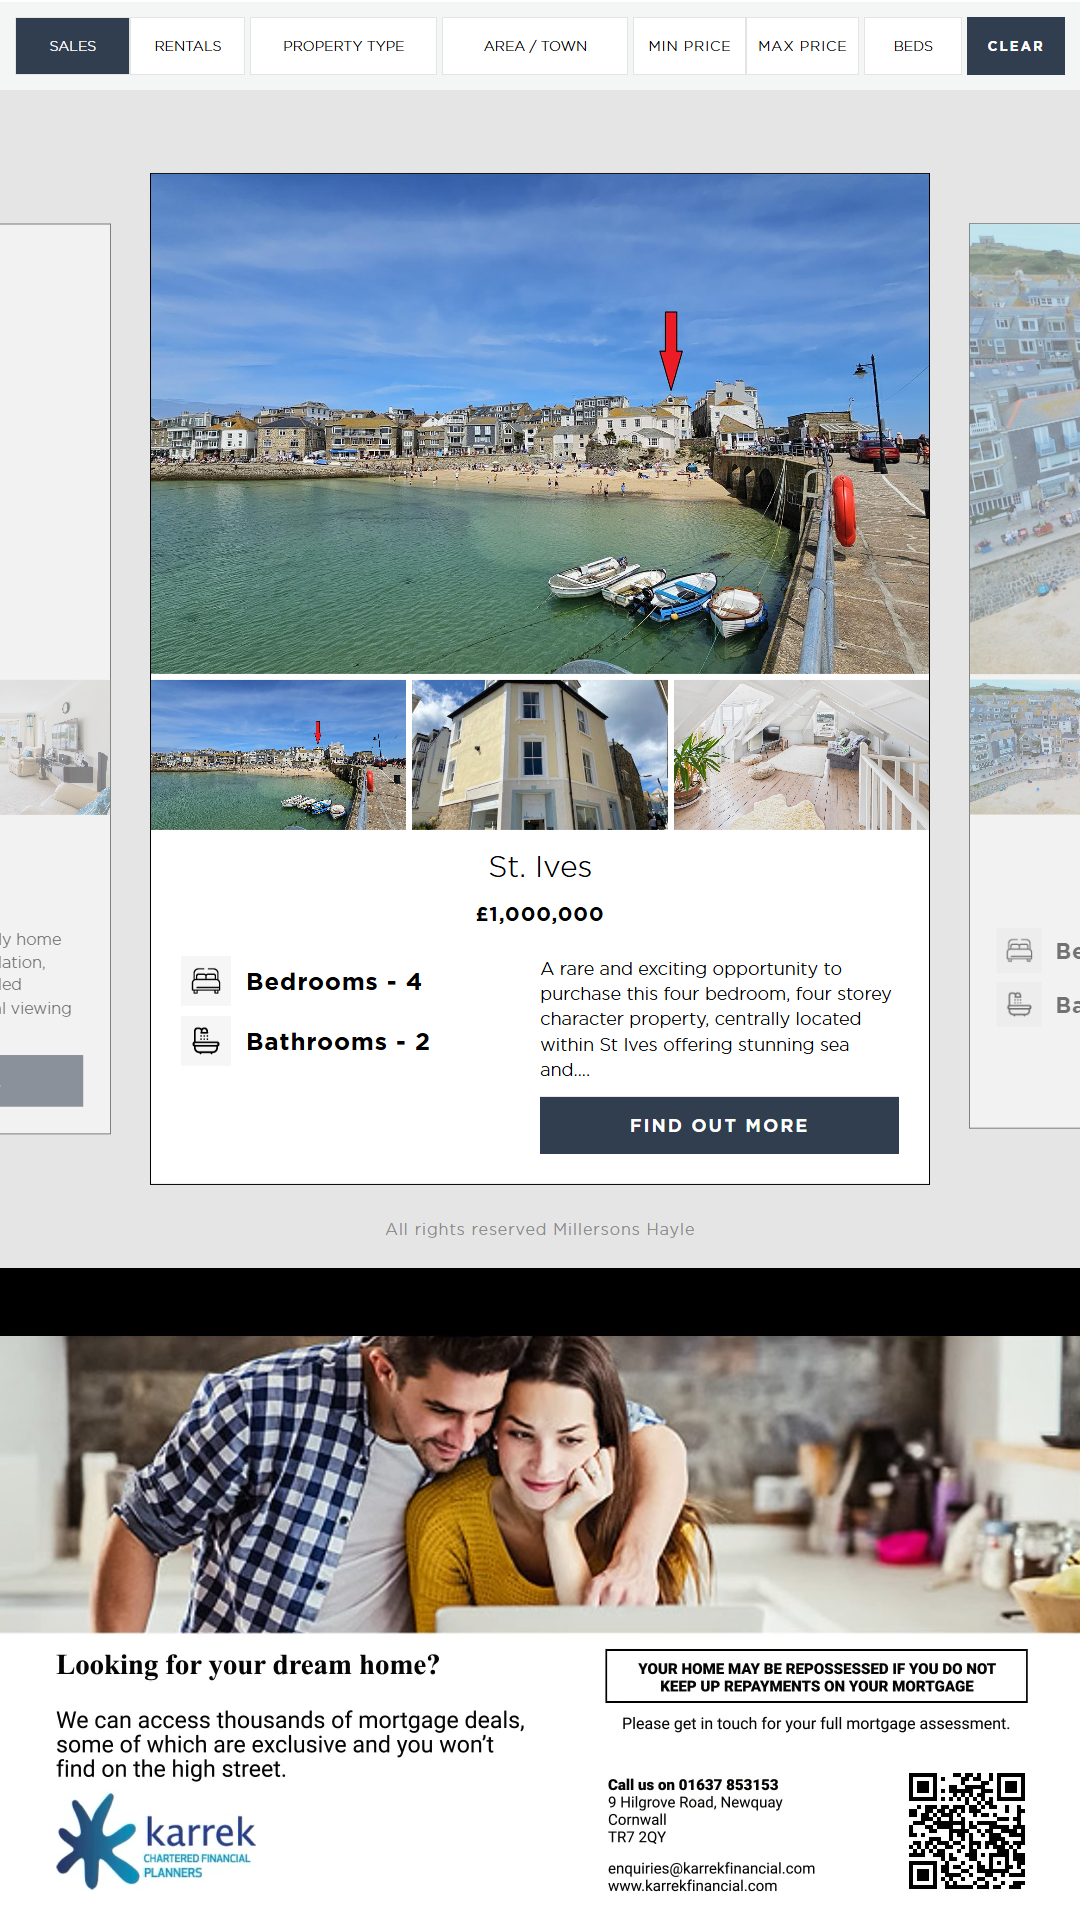Select the attic living room thumbnail

[801, 755]
